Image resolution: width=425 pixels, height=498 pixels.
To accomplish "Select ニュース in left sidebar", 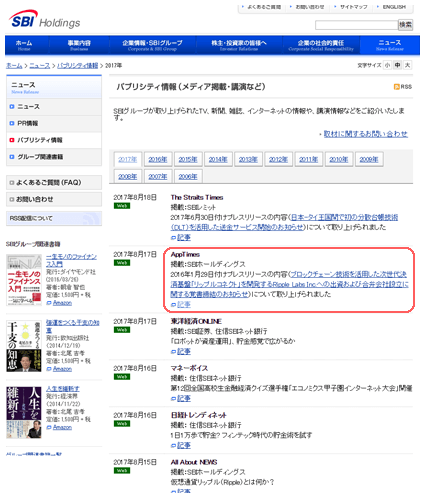I will 54,107.
